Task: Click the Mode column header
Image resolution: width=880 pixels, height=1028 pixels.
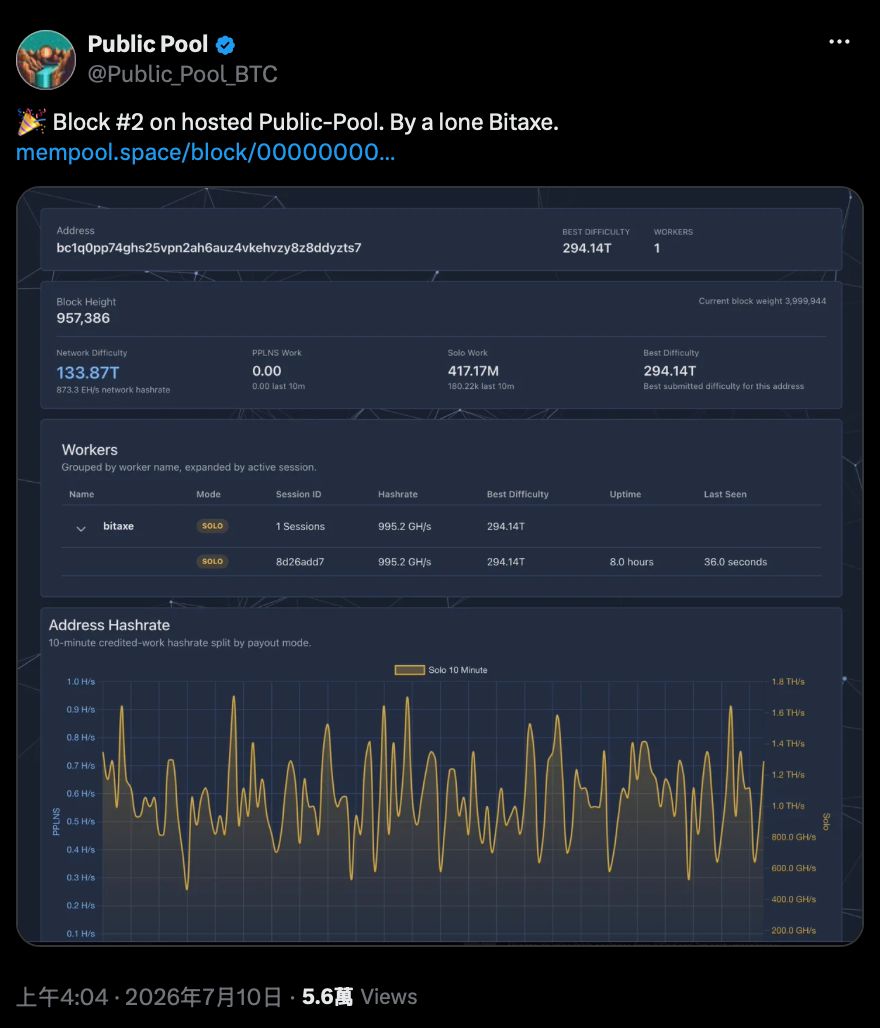Action: click(209, 494)
